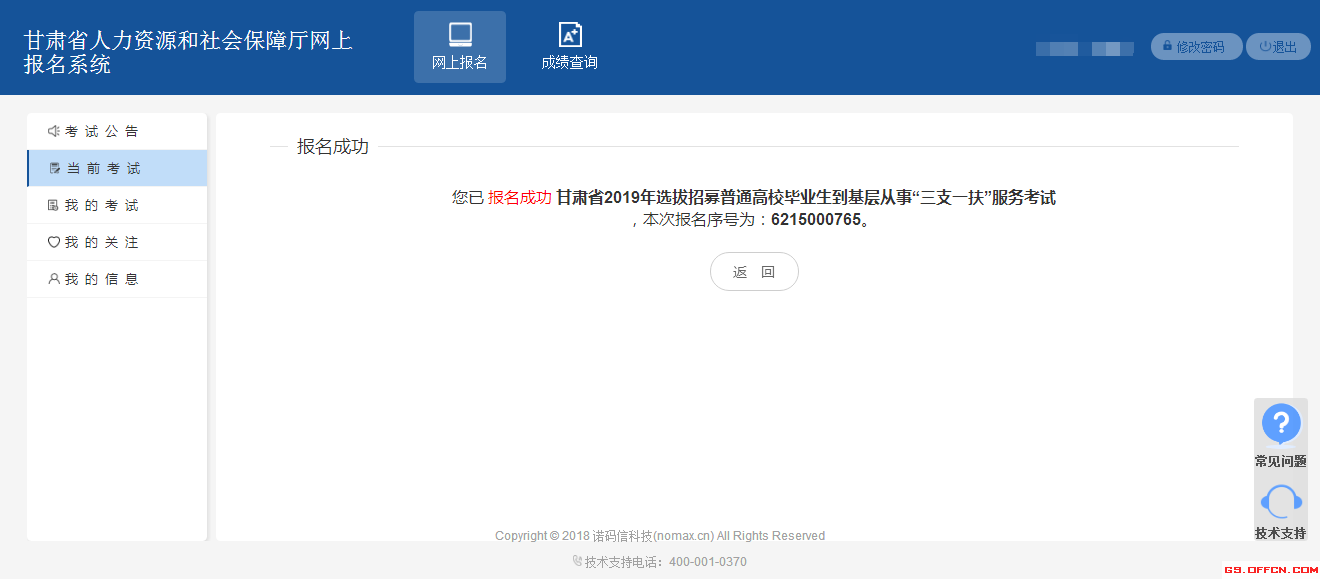Open 常见问题 via the question mark icon
The height and width of the screenshot is (579, 1320).
[1281, 424]
